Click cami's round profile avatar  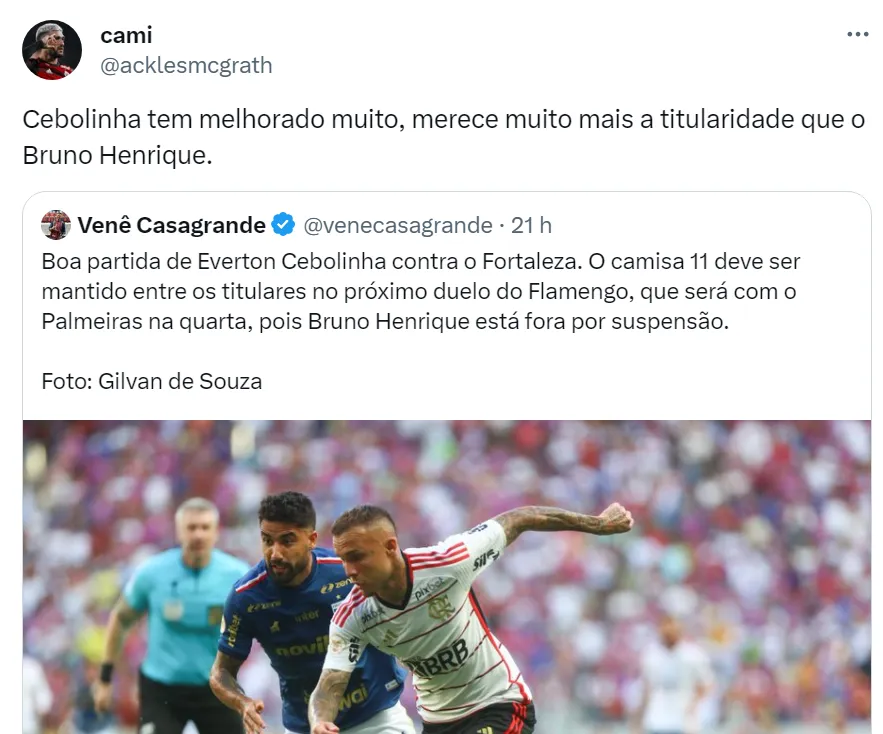coord(52,50)
